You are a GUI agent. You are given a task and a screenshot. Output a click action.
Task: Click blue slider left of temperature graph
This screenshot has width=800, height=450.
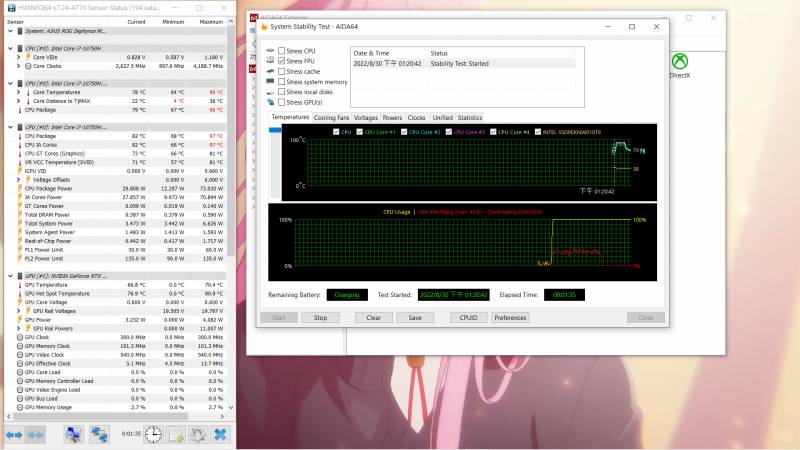click(x=274, y=130)
